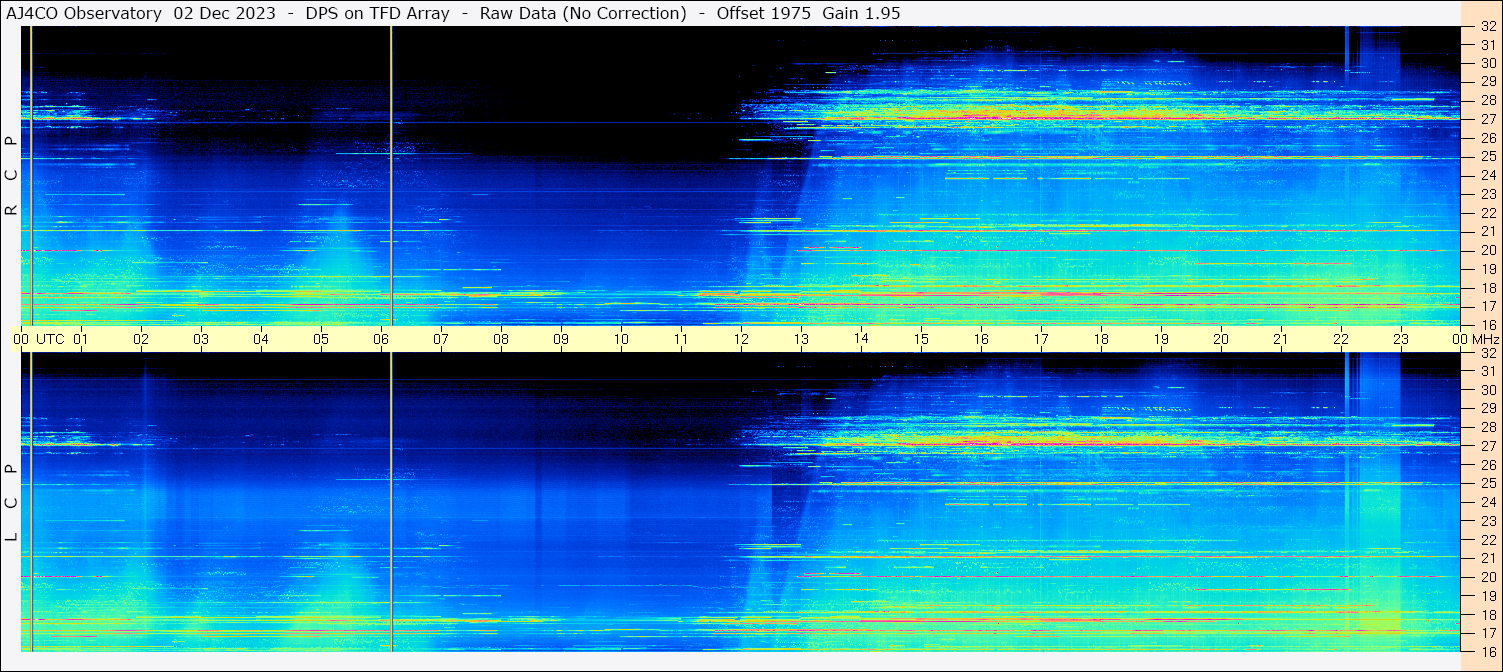Click 32 MHz label on RCP frequency scale
The width and height of the screenshot is (1503, 672).
point(1487,27)
